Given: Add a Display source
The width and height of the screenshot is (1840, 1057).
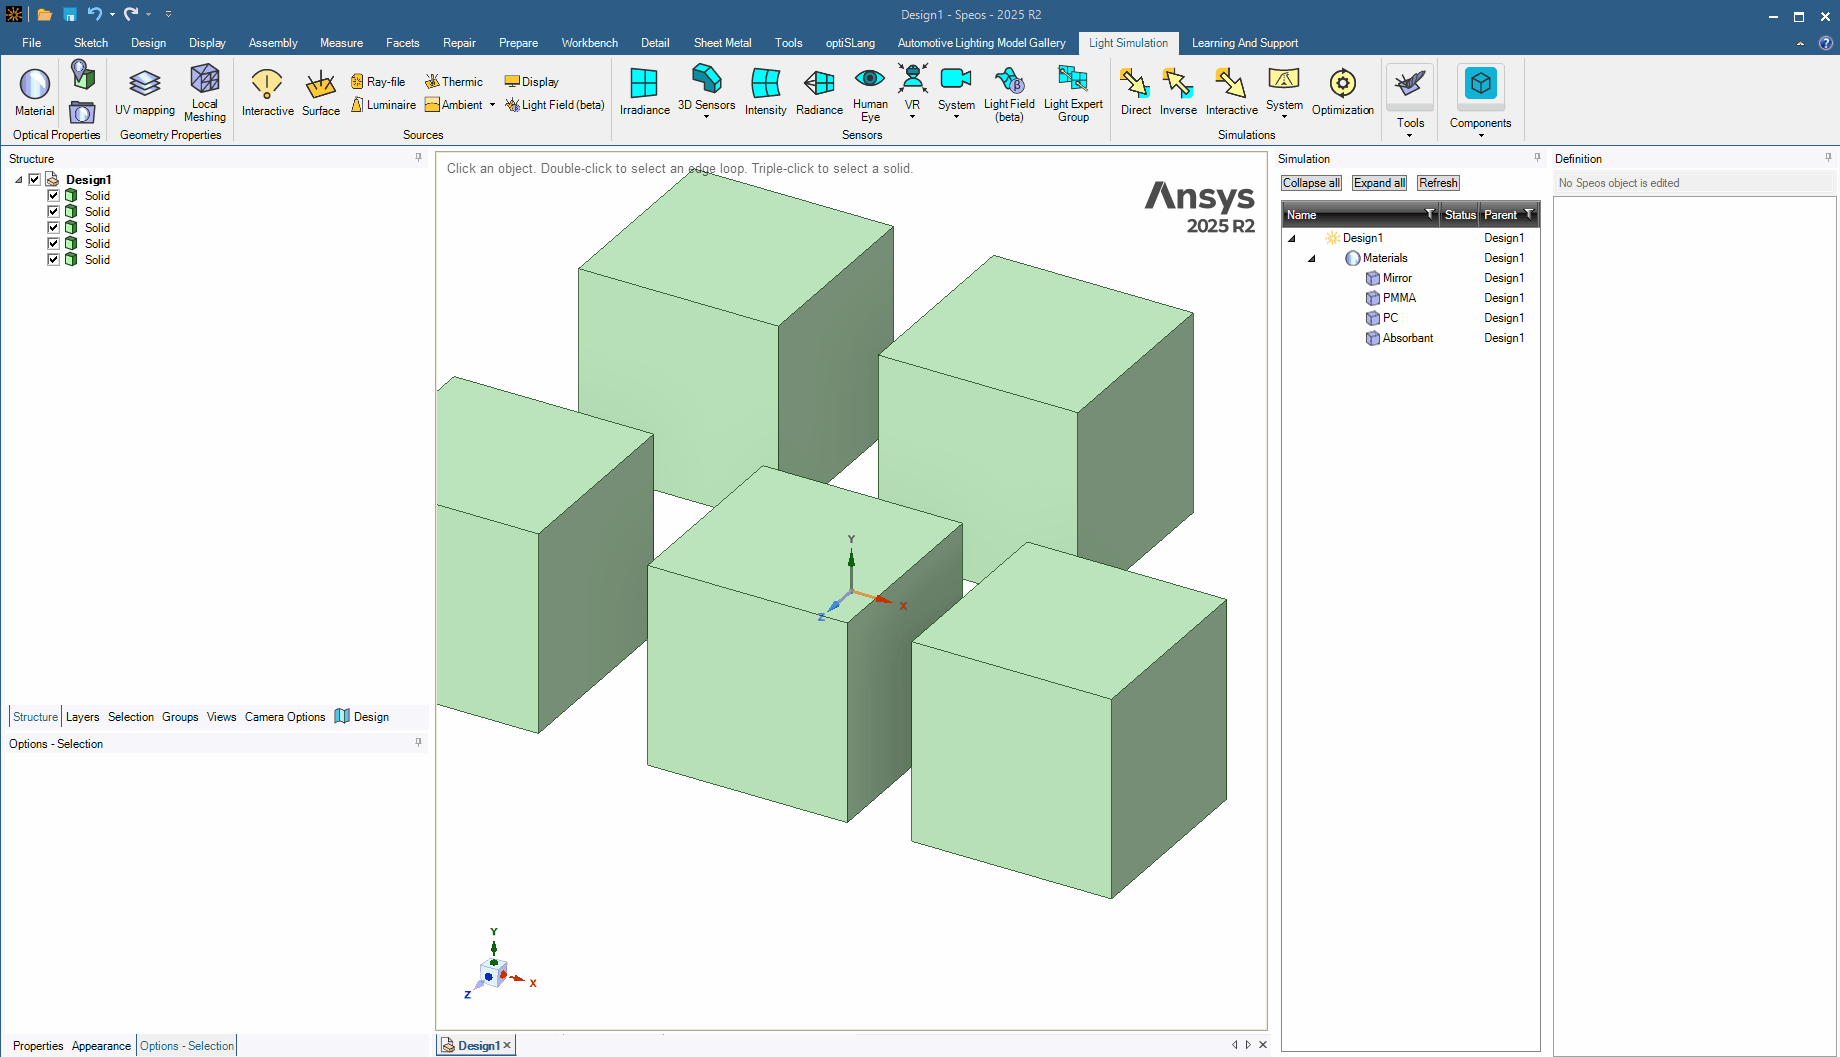Looking at the screenshot, I should (x=532, y=82).
